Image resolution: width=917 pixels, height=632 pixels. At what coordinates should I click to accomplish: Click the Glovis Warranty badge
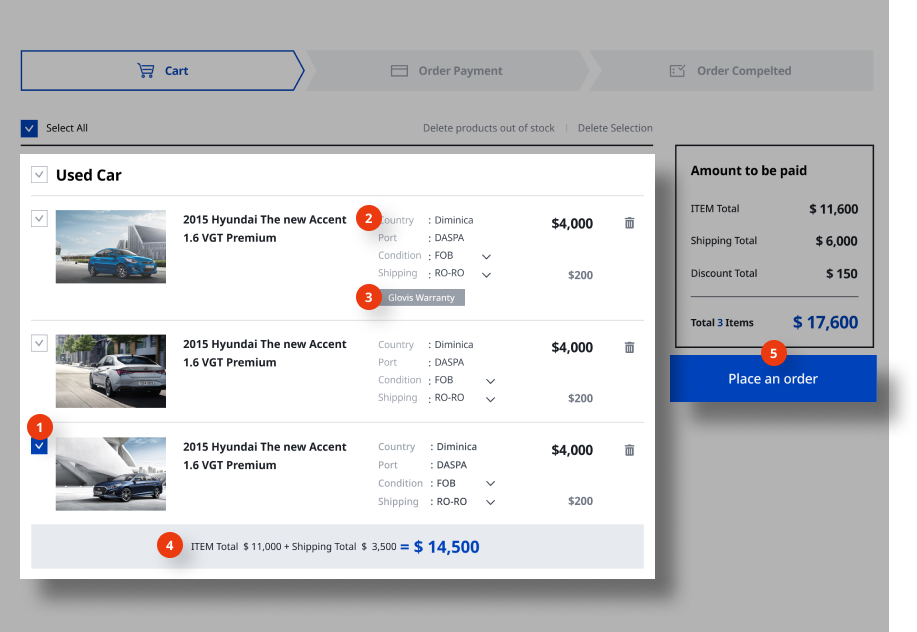click(421, 298)
